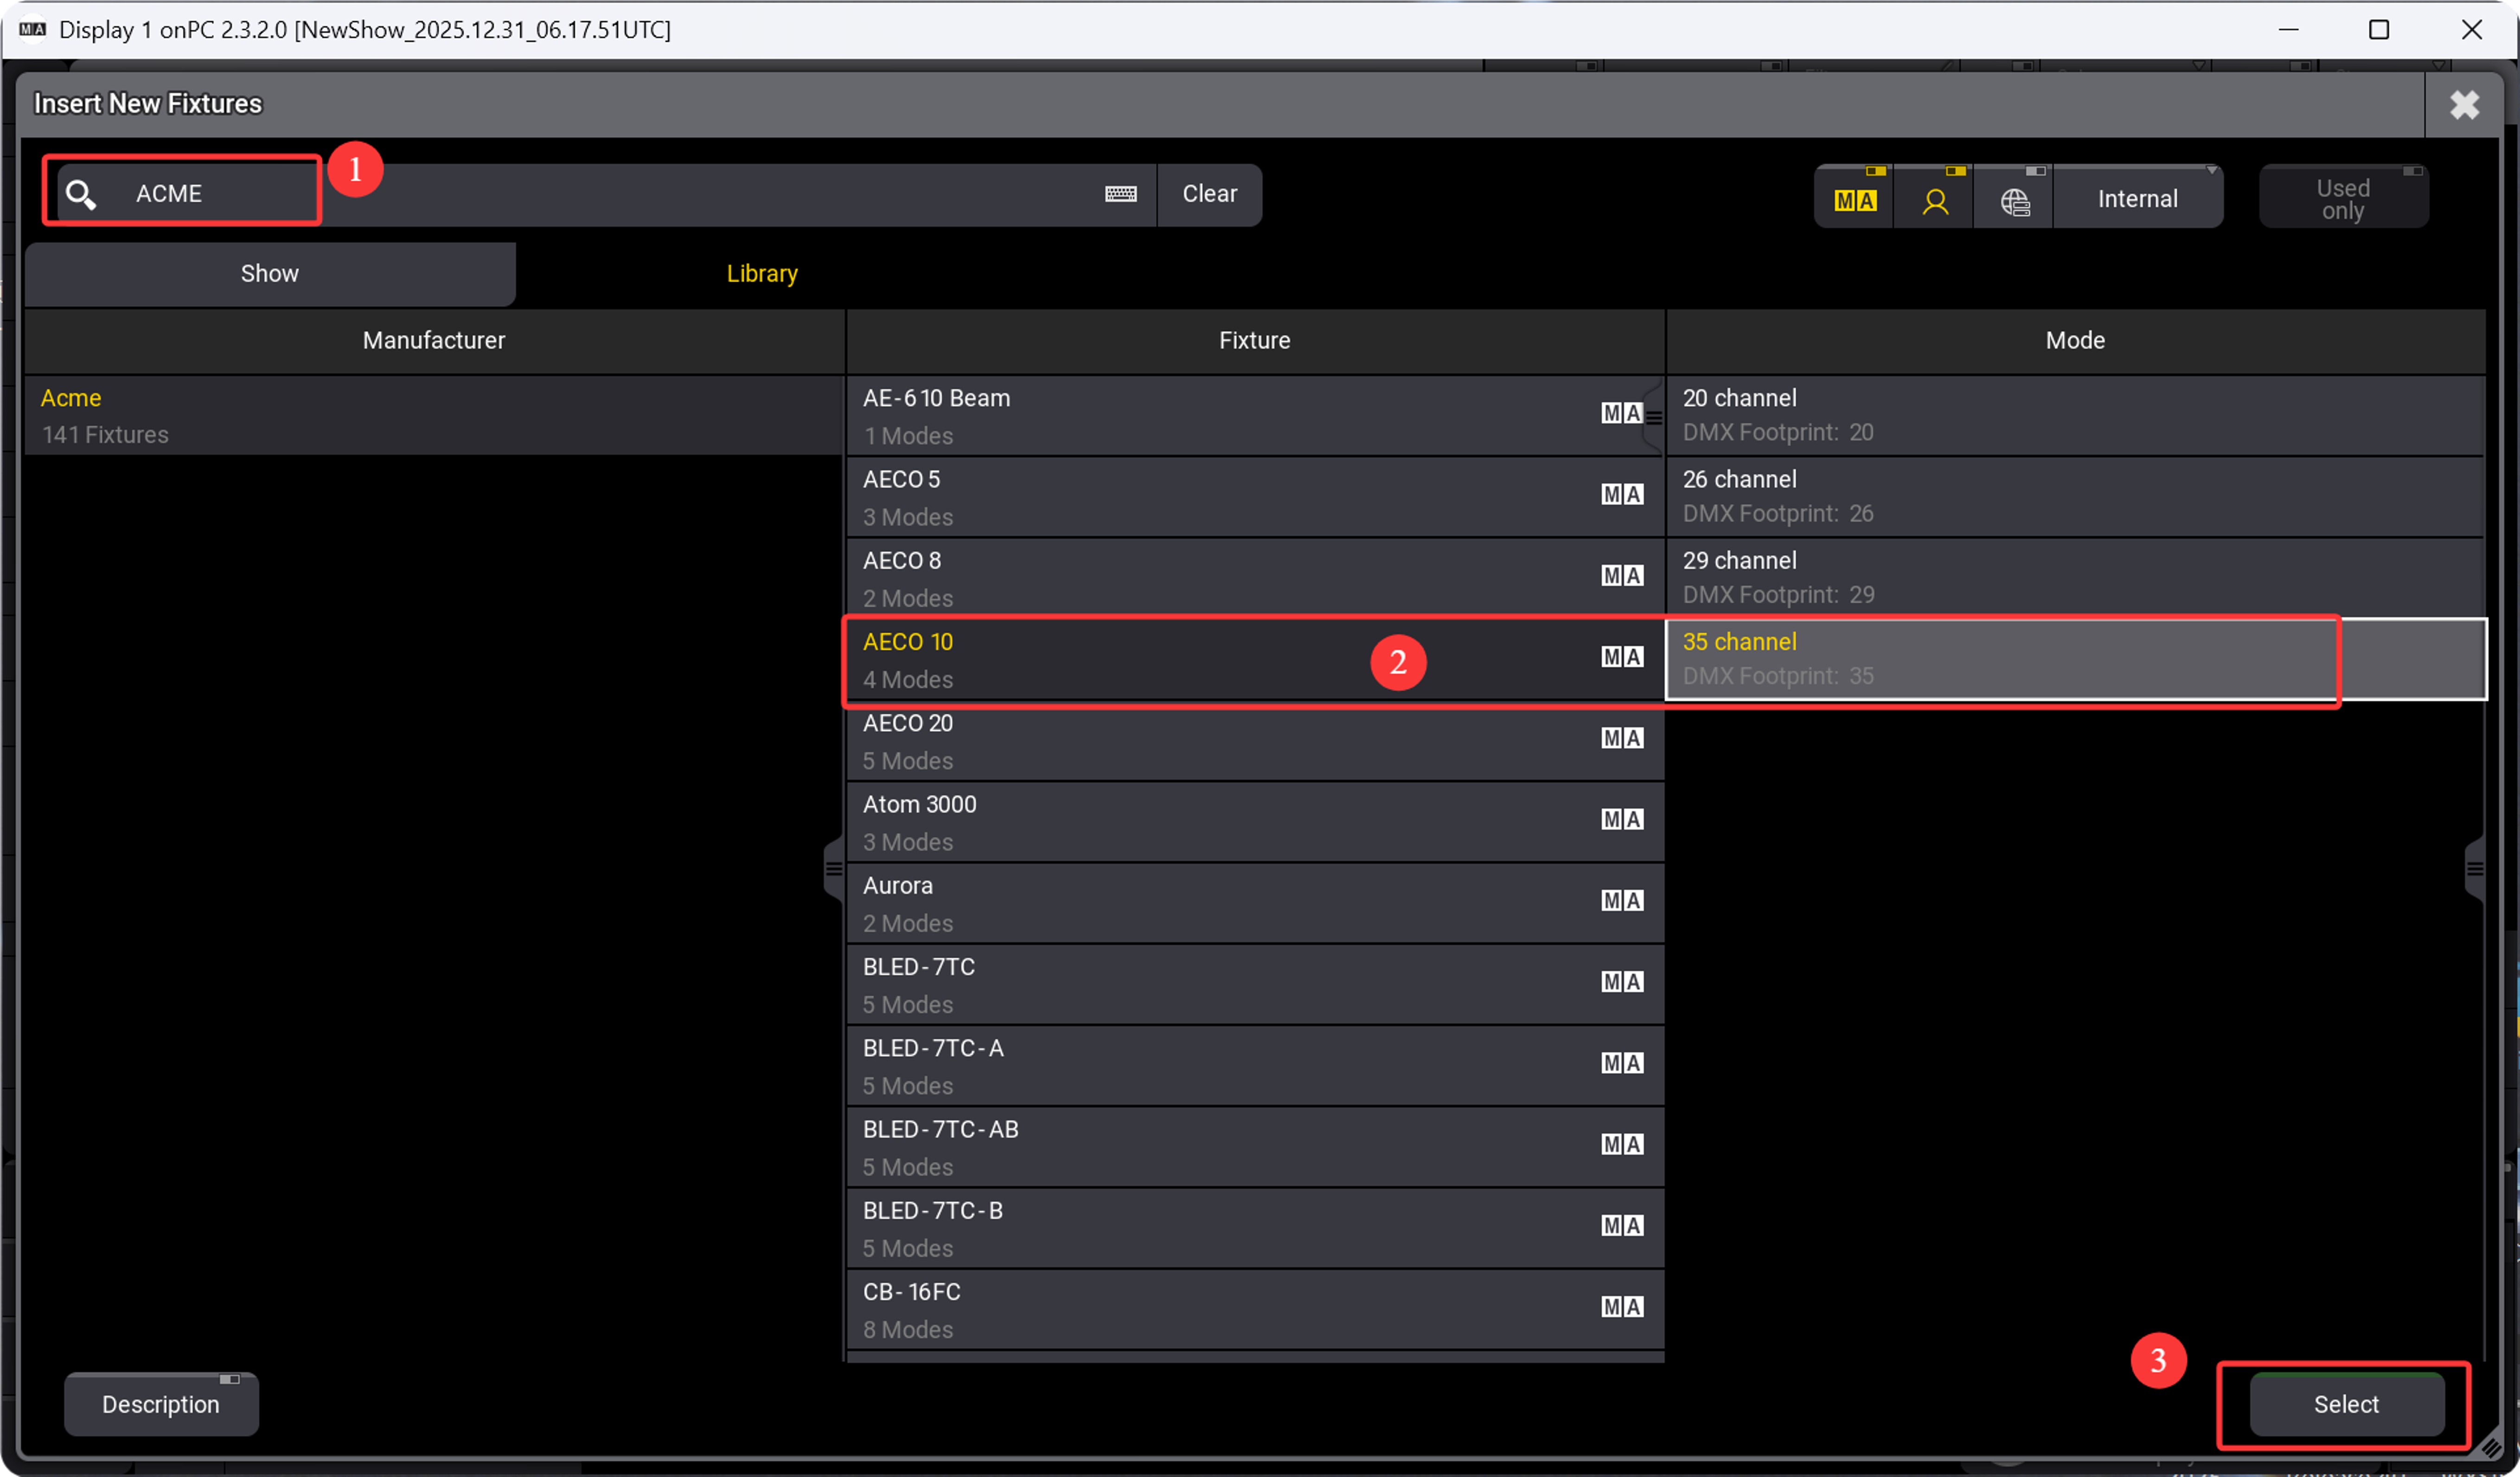Click splitter handle right of Mode column
The width and height of the screenshot is (2520, 1477).
click(x=2474, y=868)
